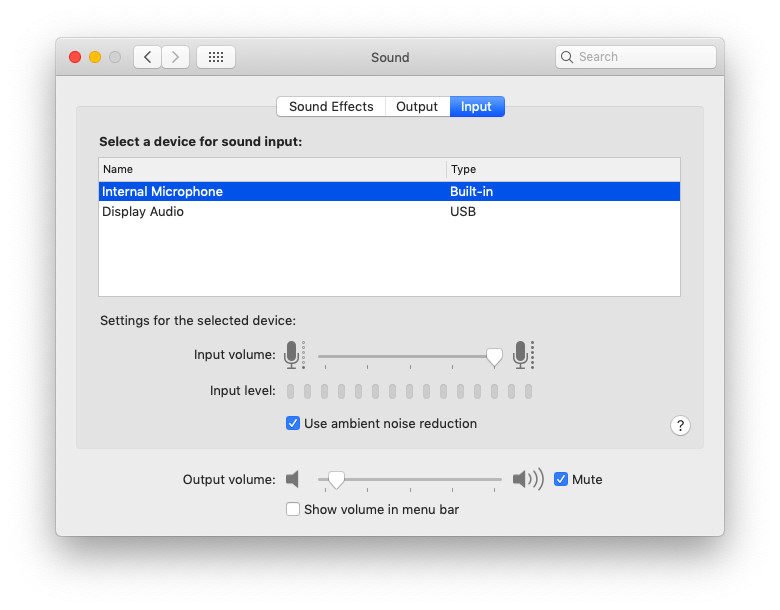Click the quiet speaker icon

pos(292,479)
